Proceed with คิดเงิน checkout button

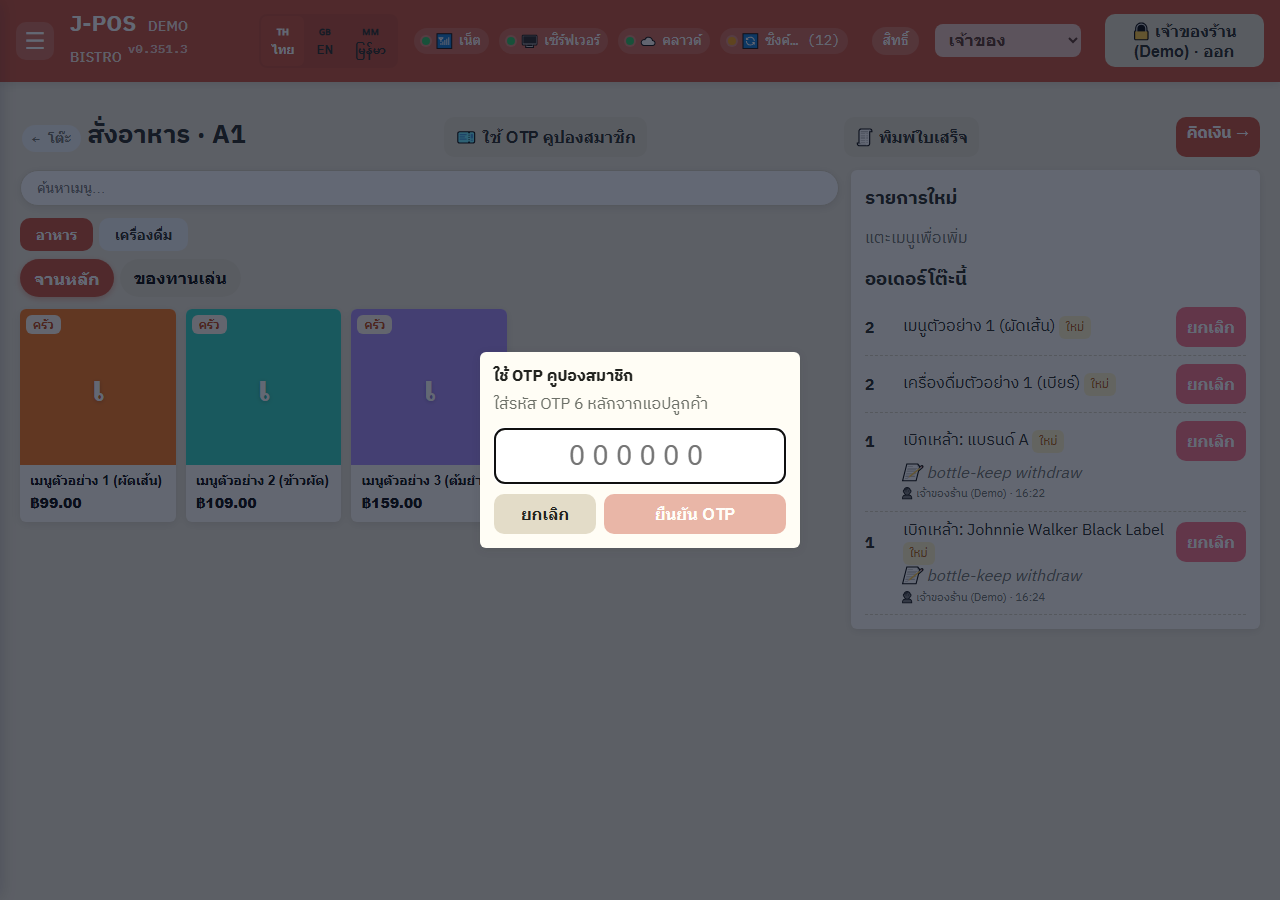click(1218, 137)
